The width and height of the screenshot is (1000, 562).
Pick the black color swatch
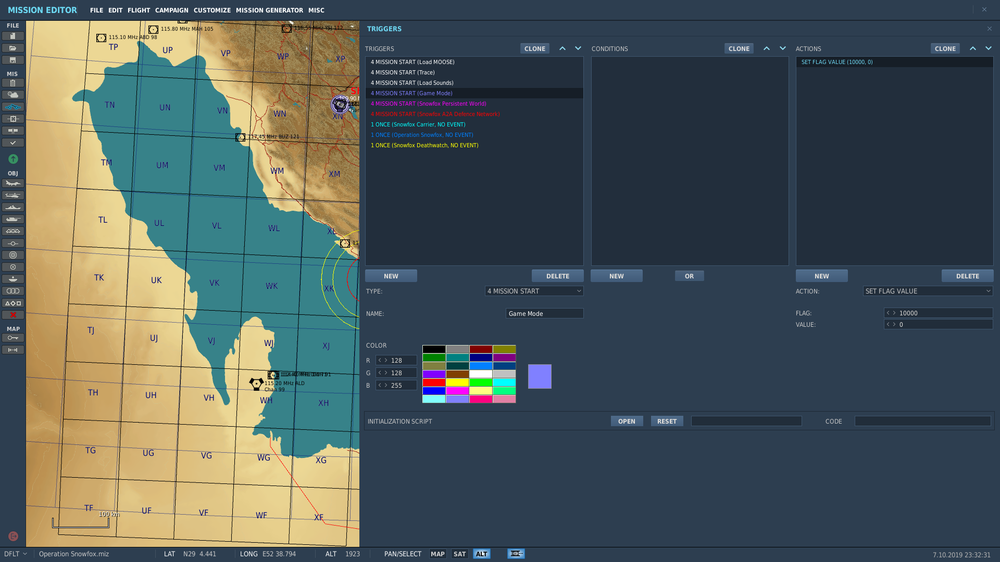point(434,350)
